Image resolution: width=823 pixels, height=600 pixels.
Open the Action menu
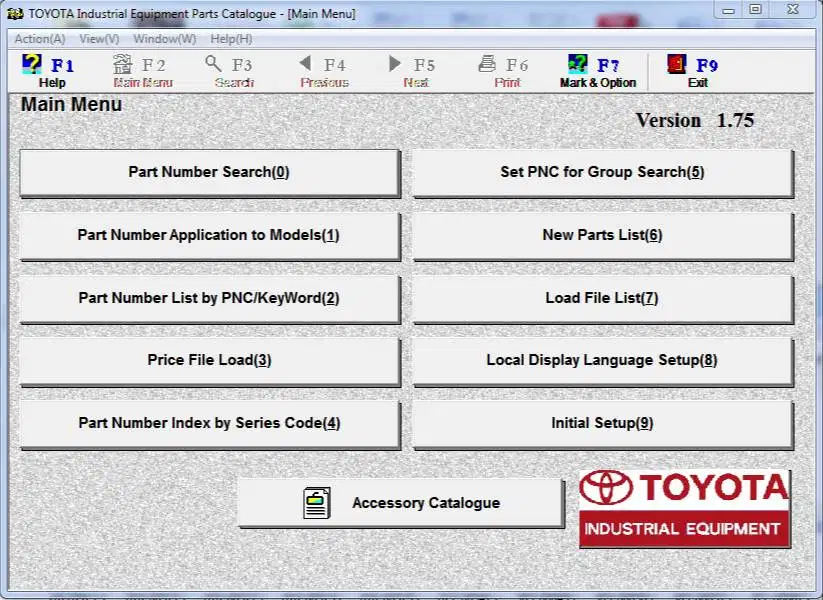pos(38,38)
